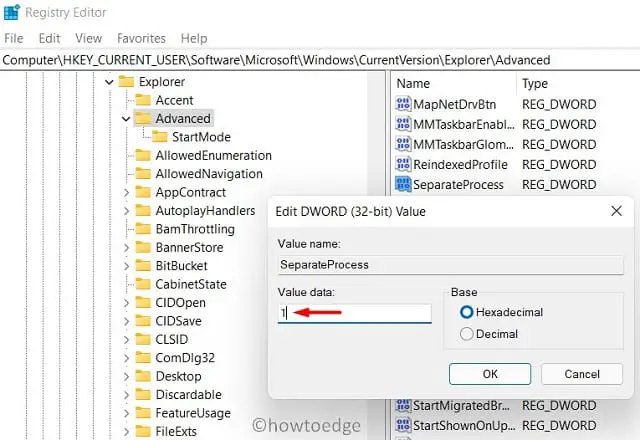Select the StartMode folder icon
Image resolution: width=640 pixels, height=440 pixels.
(x=160, y=137)
